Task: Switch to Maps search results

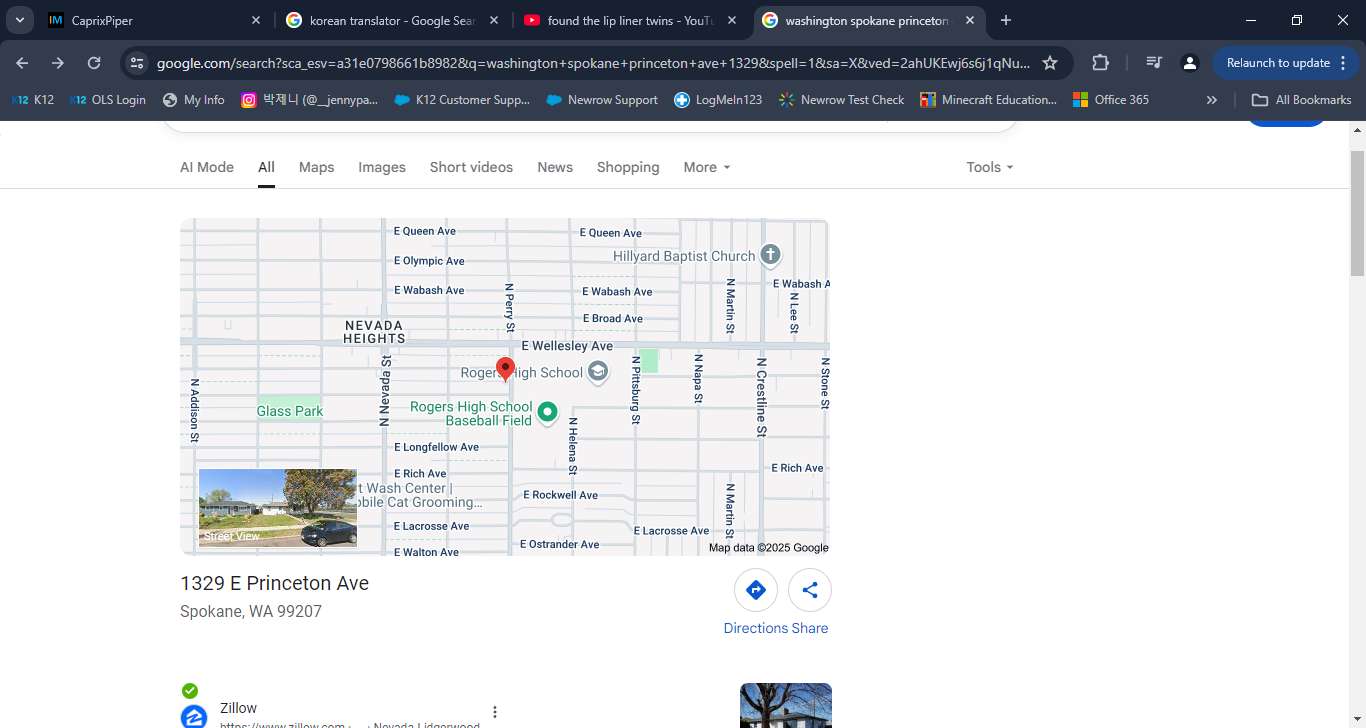Action: coord(316,167)
